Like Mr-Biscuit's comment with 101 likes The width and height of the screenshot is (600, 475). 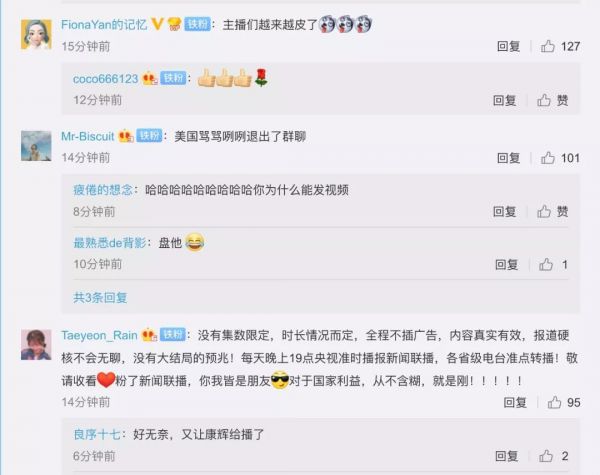[548, 158]
